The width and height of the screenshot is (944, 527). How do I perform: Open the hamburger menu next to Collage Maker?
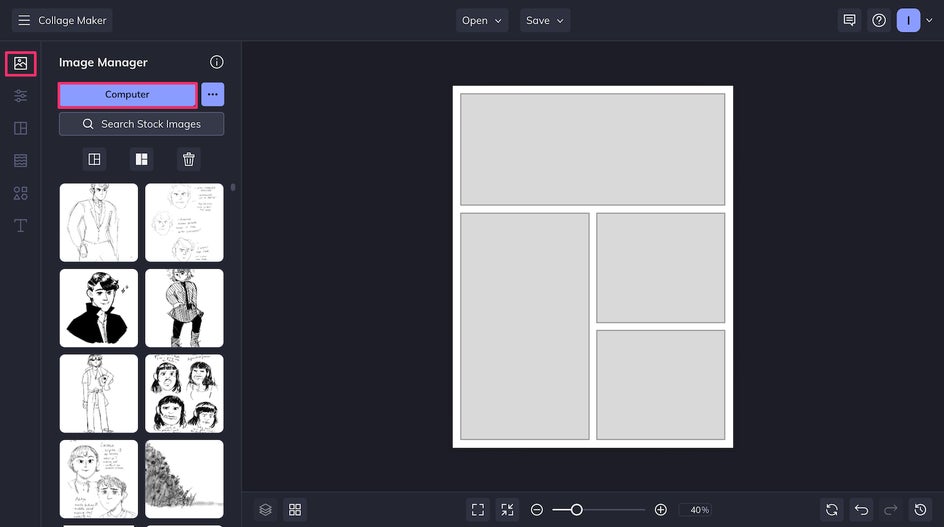pos(24,20)
